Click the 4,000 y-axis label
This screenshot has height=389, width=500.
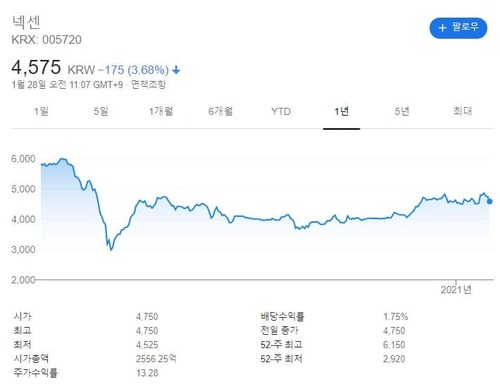(23, 219)
